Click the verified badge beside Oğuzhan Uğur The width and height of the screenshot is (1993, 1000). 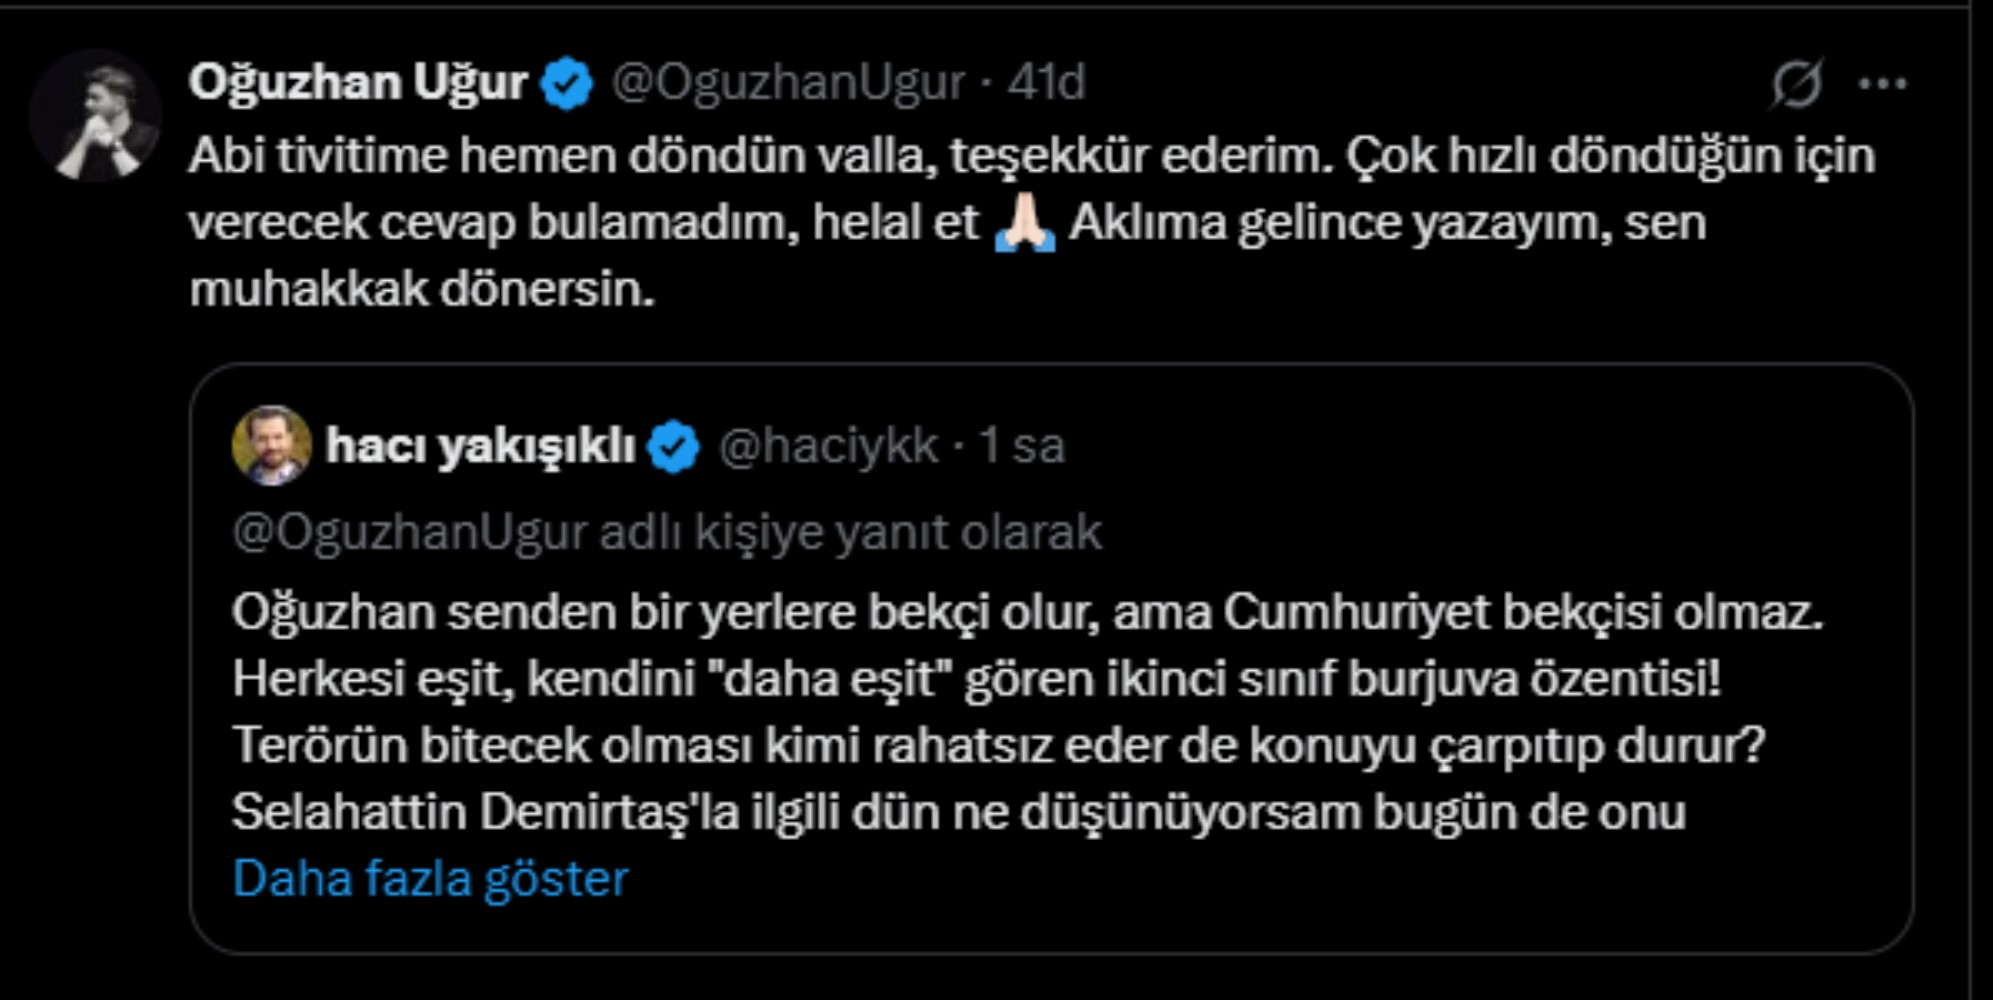tap(567, 83)
